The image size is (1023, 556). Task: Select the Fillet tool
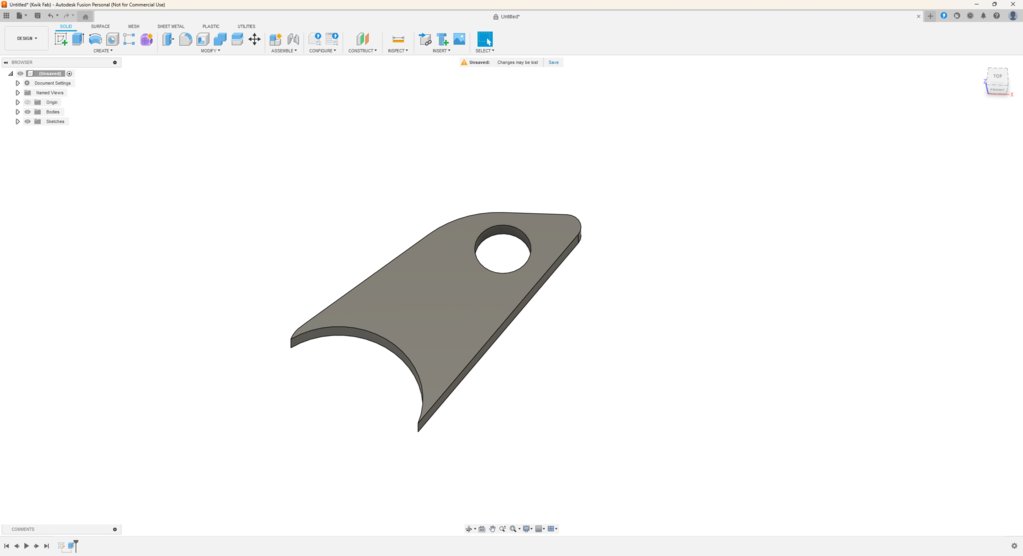point(185,39)
